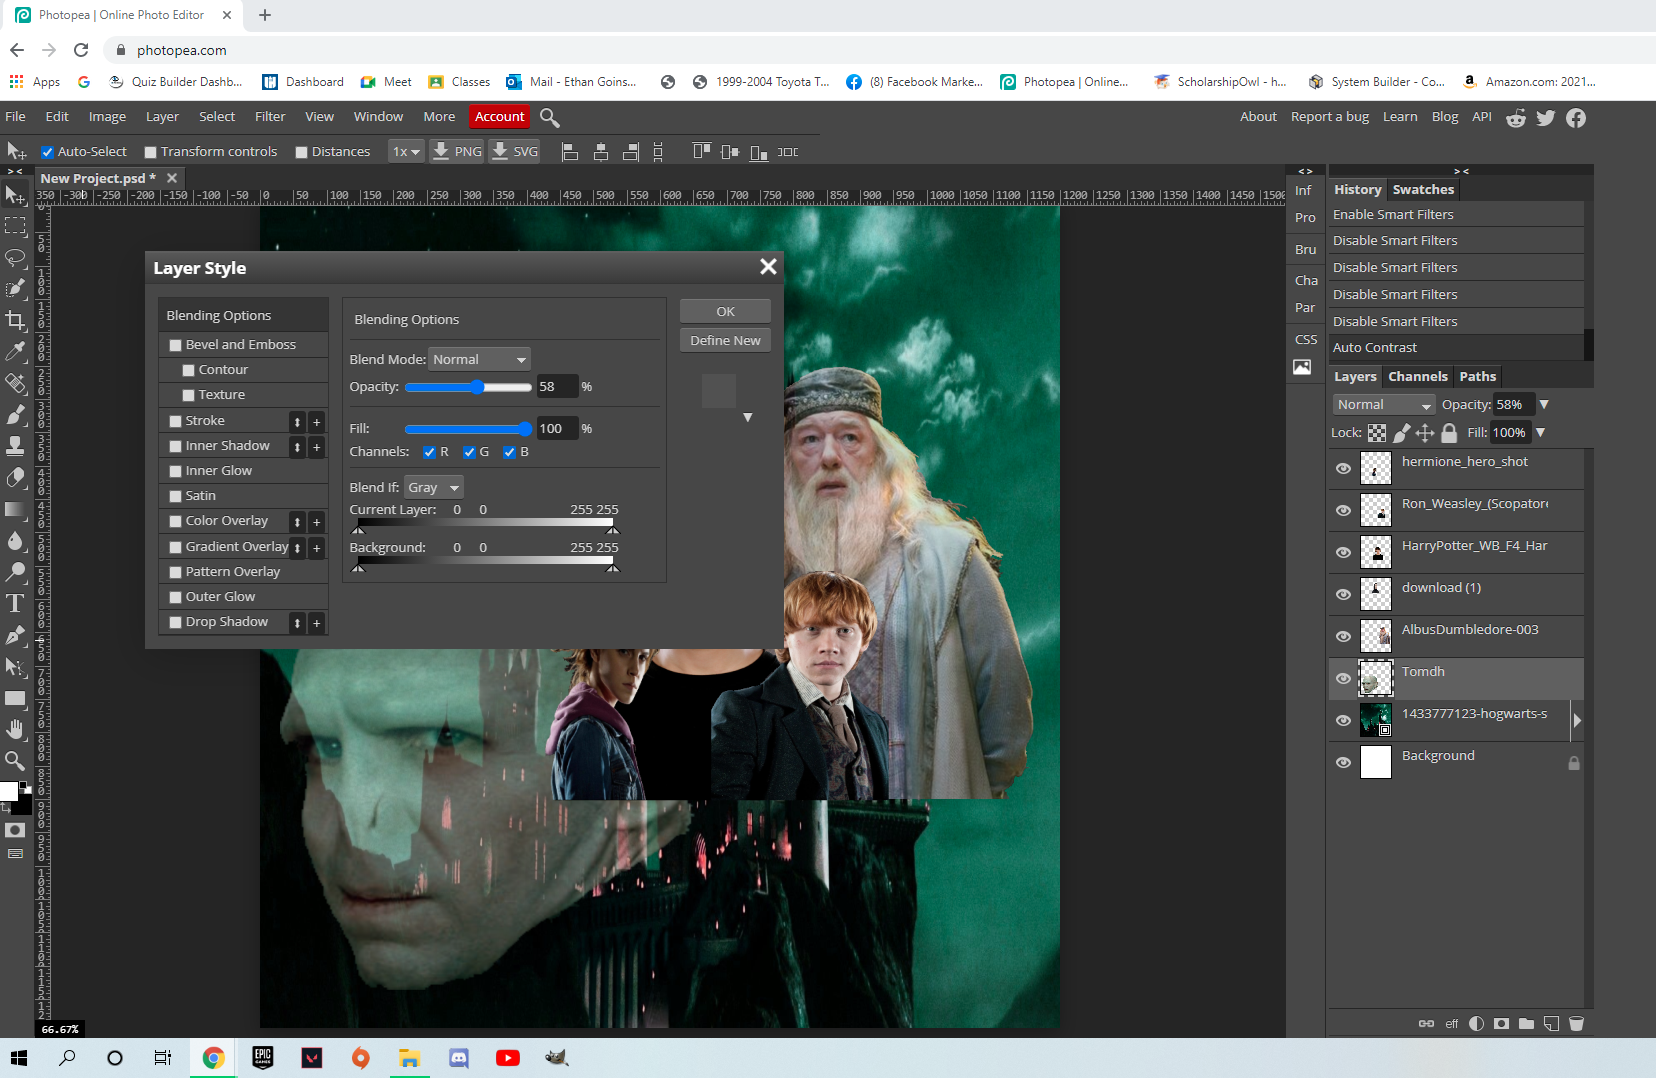The height and width of the screenshot is (1078, 1656).
Task: Open layer effects 'eff' button
Action: (1451, 1023)
